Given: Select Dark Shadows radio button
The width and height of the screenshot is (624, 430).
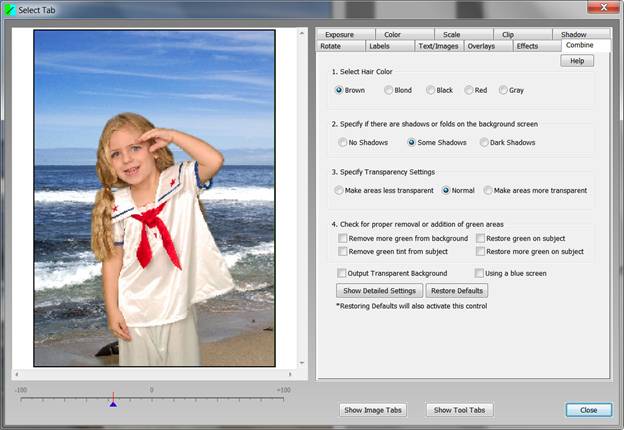Looking at the screenshot, I should pyautogui.click(x=484, y=142).
